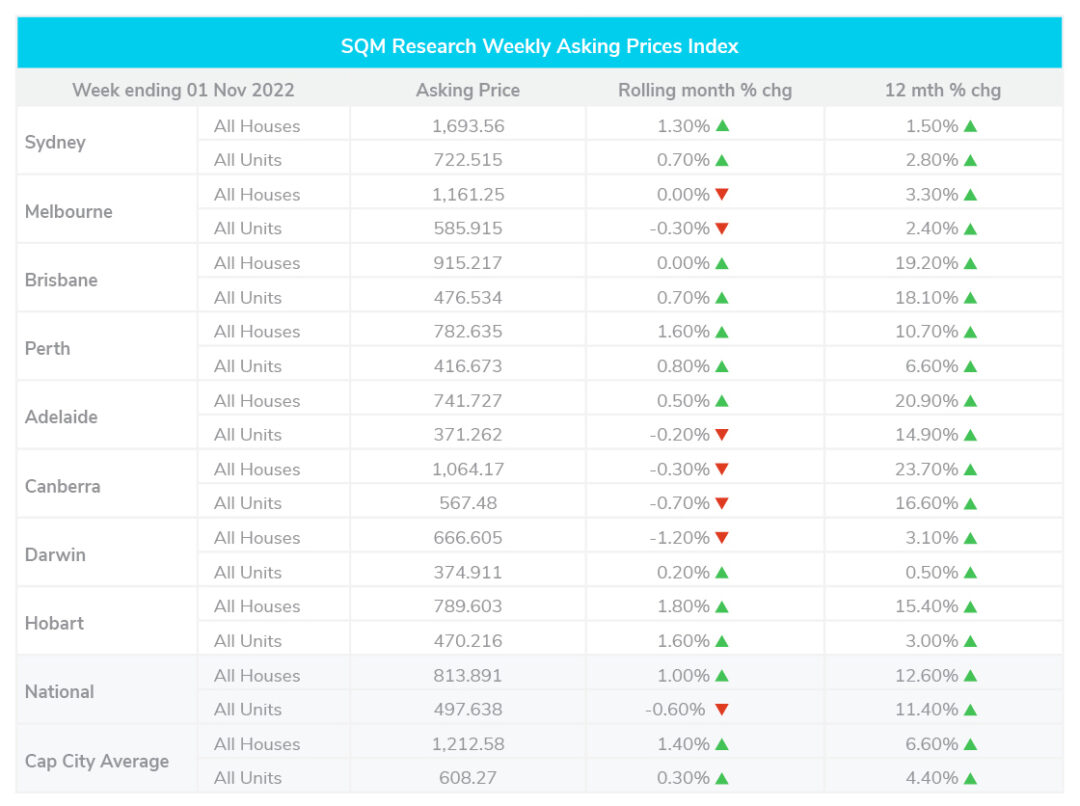Viewport: 1080px width, 806px height.
Task: Select the Melbourne row label
Action: 68,211
